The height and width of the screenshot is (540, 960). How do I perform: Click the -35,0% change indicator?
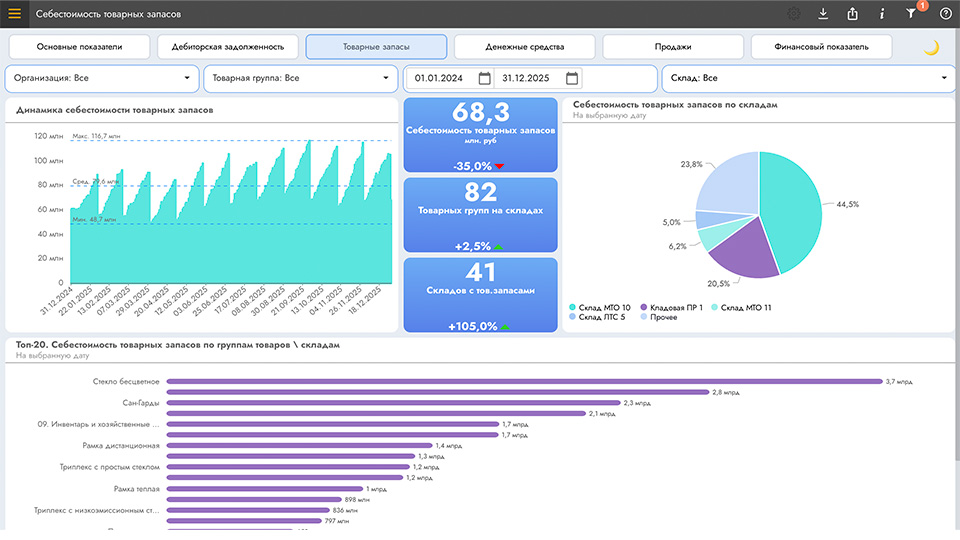click(x=479, y=166)
